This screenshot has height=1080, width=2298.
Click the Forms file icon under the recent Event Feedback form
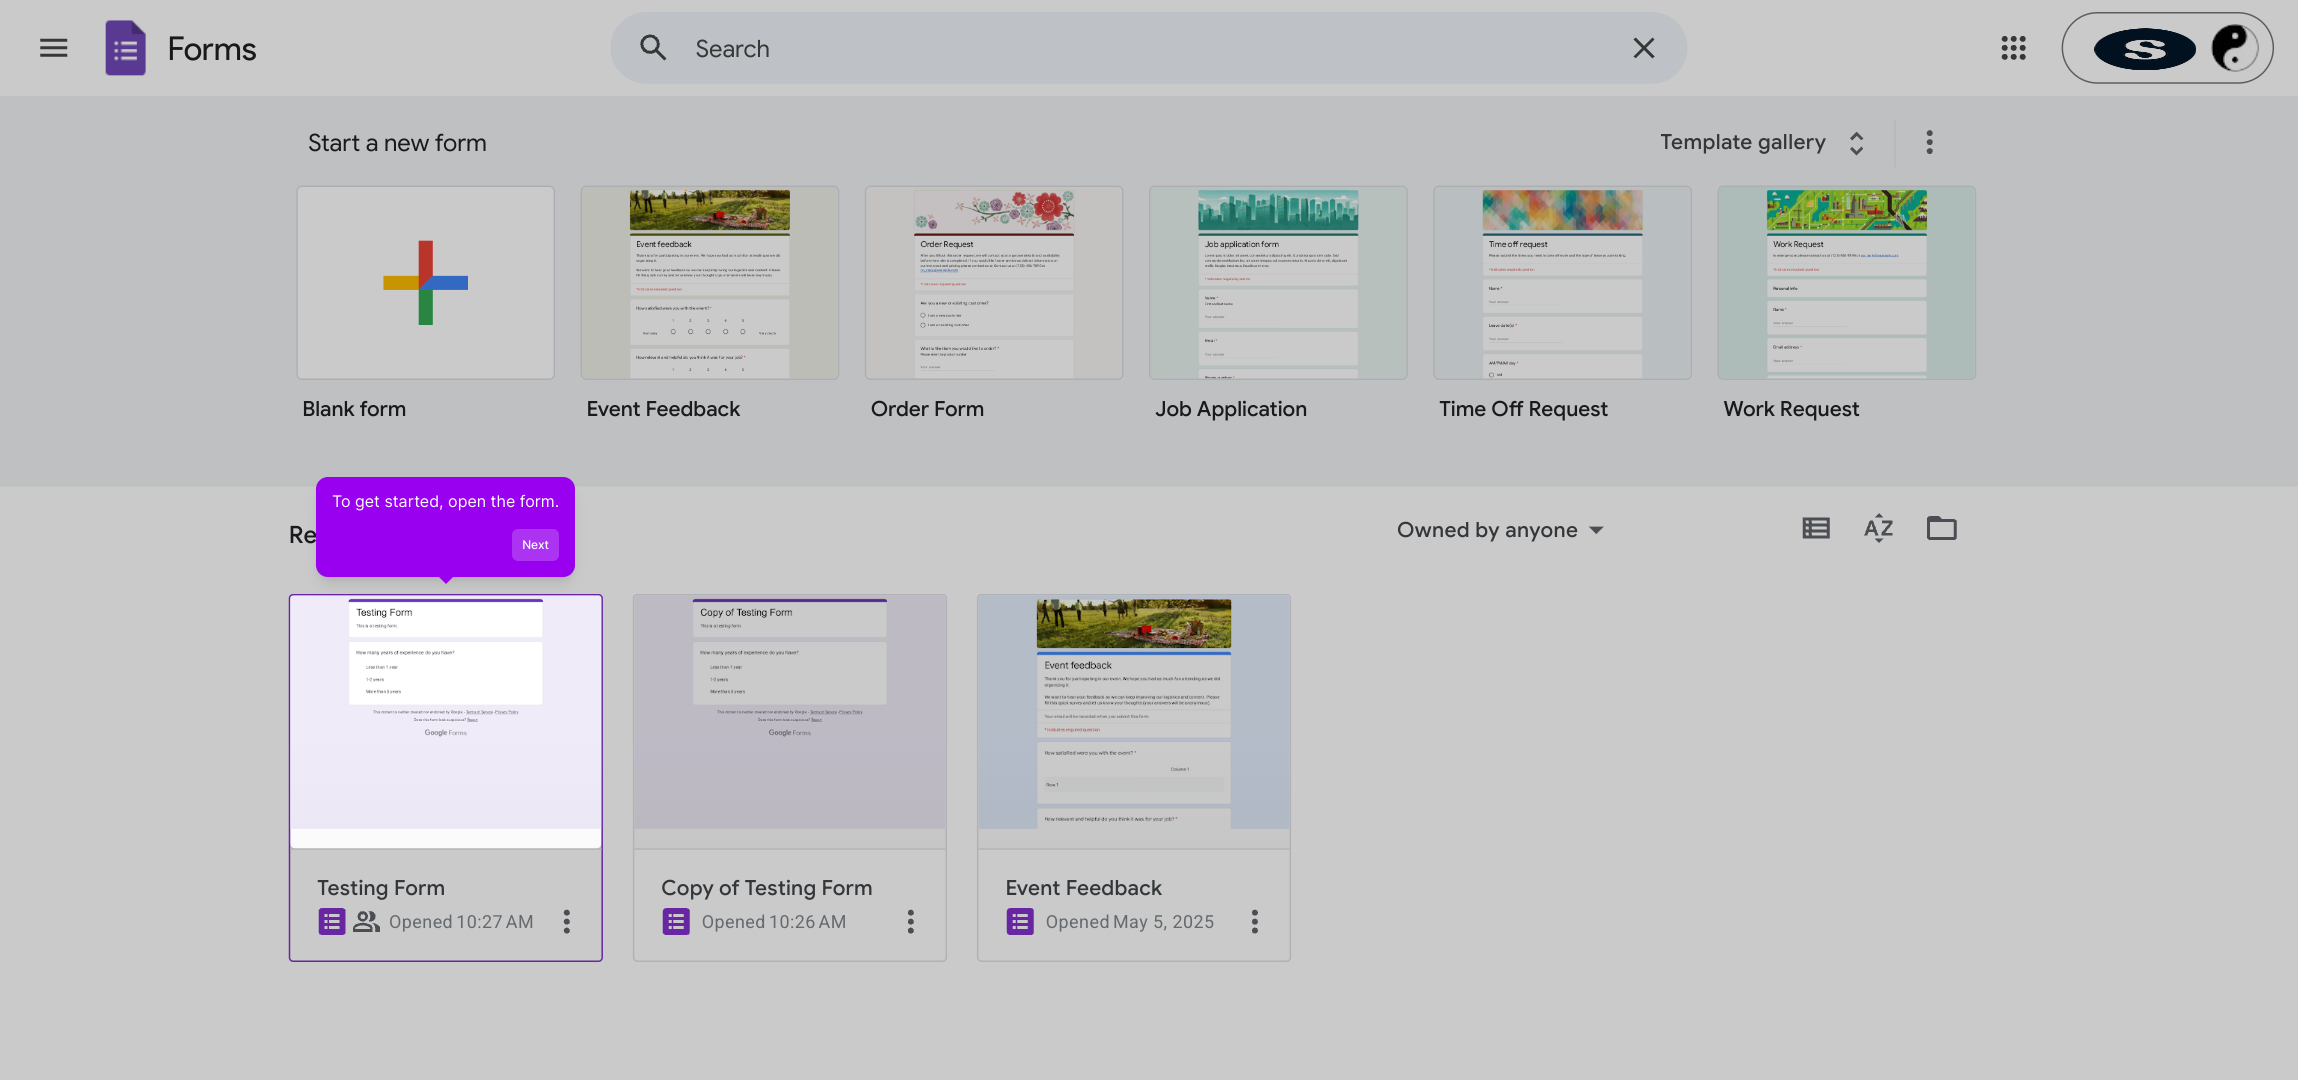tap(1020, 922)
